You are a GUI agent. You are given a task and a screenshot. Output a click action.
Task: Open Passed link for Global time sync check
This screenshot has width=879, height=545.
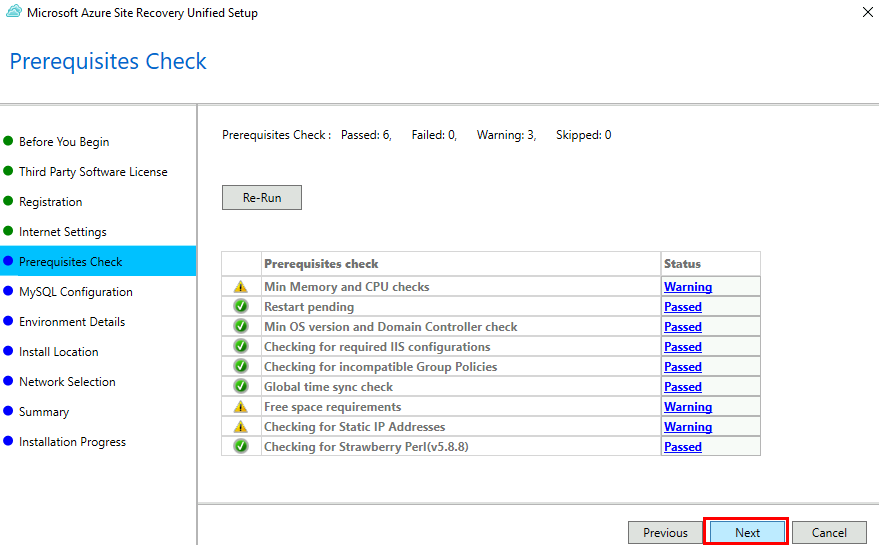pos(683,386)
